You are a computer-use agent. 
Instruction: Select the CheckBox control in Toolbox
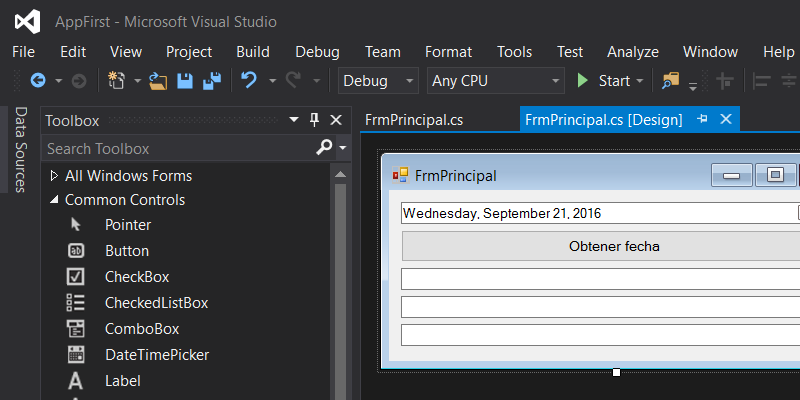click(137, 277)
